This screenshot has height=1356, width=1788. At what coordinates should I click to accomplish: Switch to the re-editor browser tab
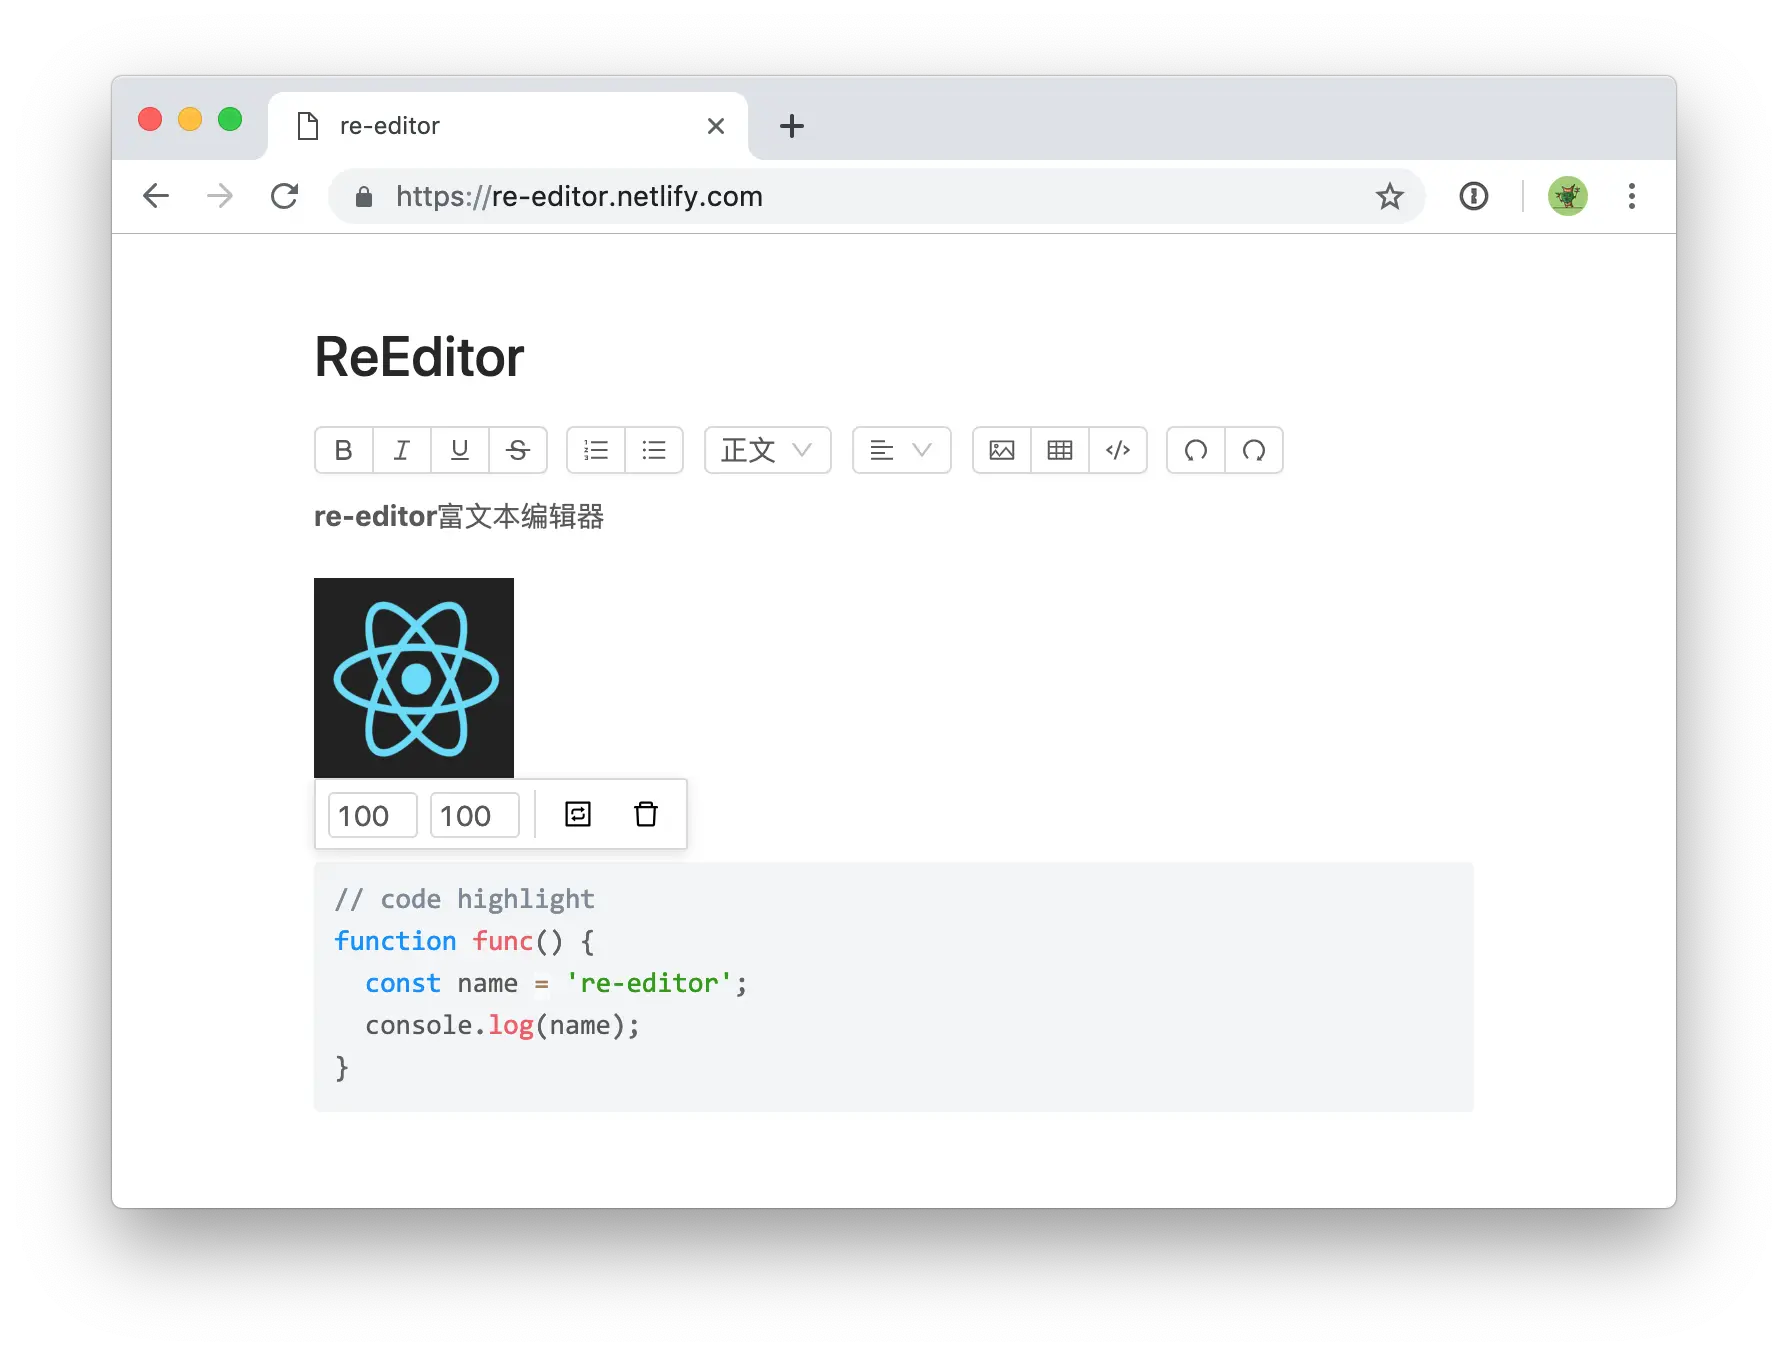pyautogui.click(x=508, y=126)
